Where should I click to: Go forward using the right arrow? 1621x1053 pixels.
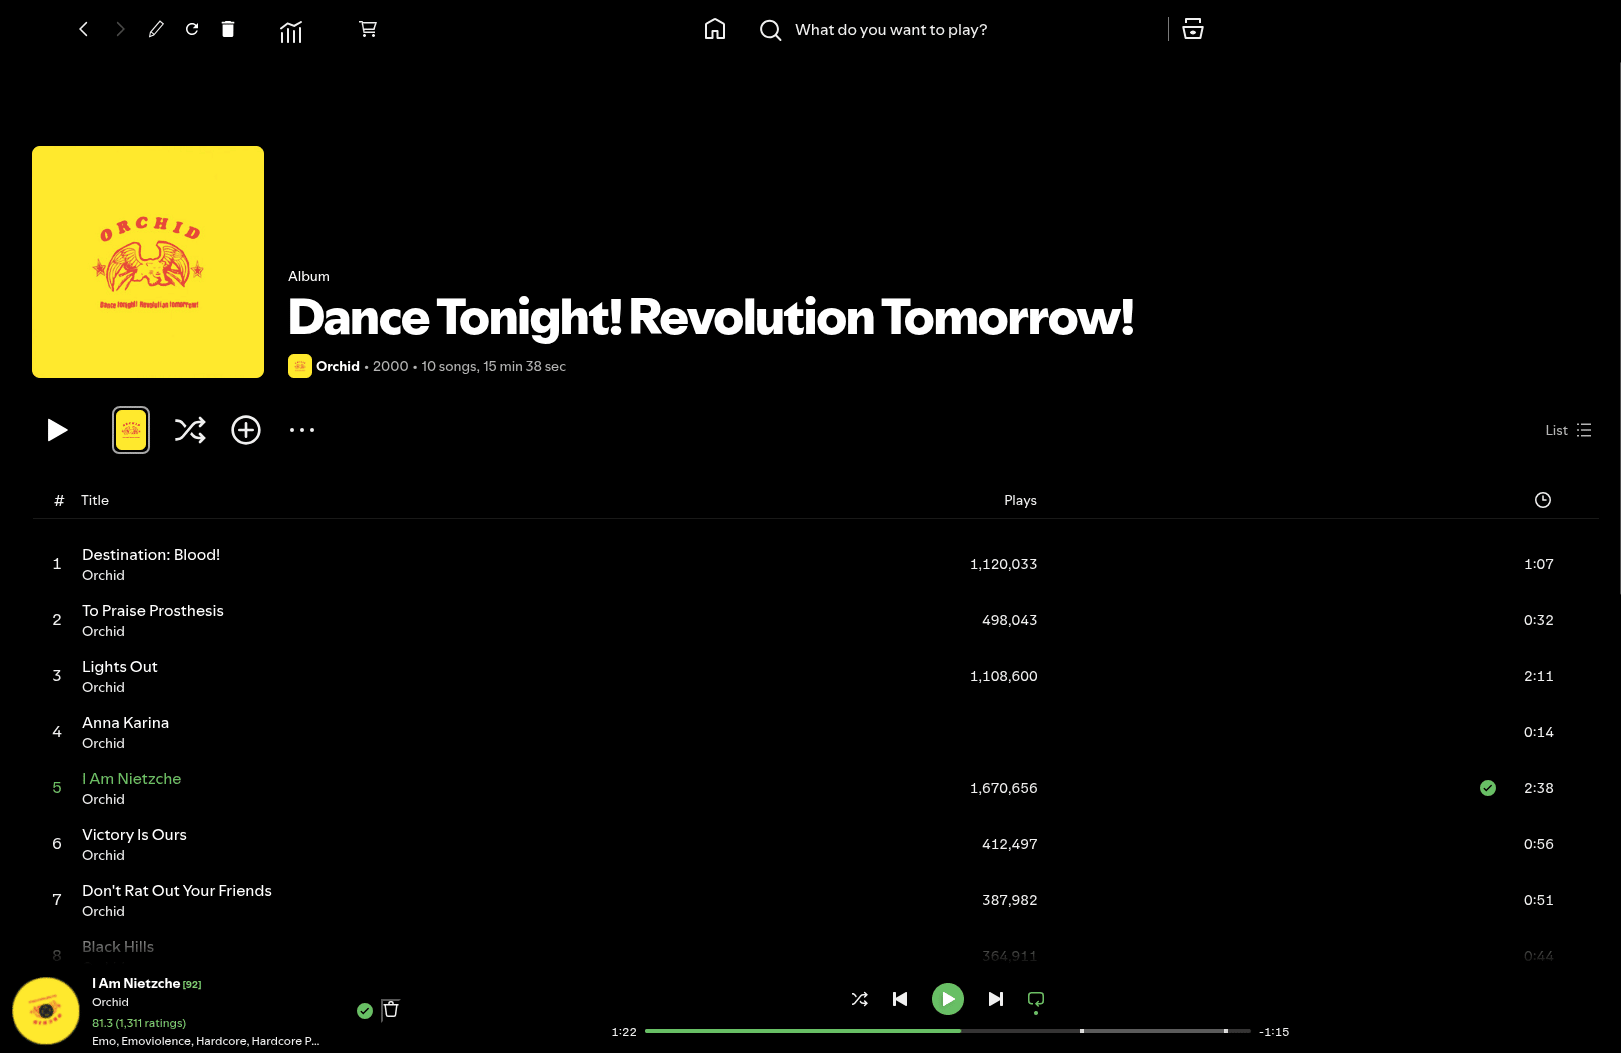click(x=120, y=29)
